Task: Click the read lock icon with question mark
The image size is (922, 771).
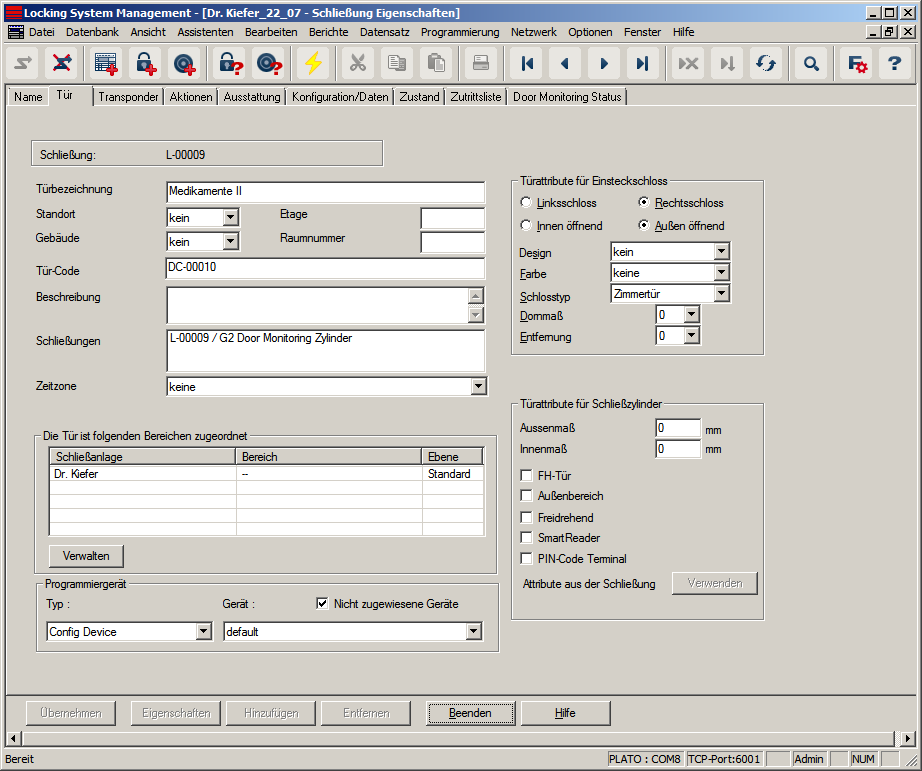Action: point(230,63)
